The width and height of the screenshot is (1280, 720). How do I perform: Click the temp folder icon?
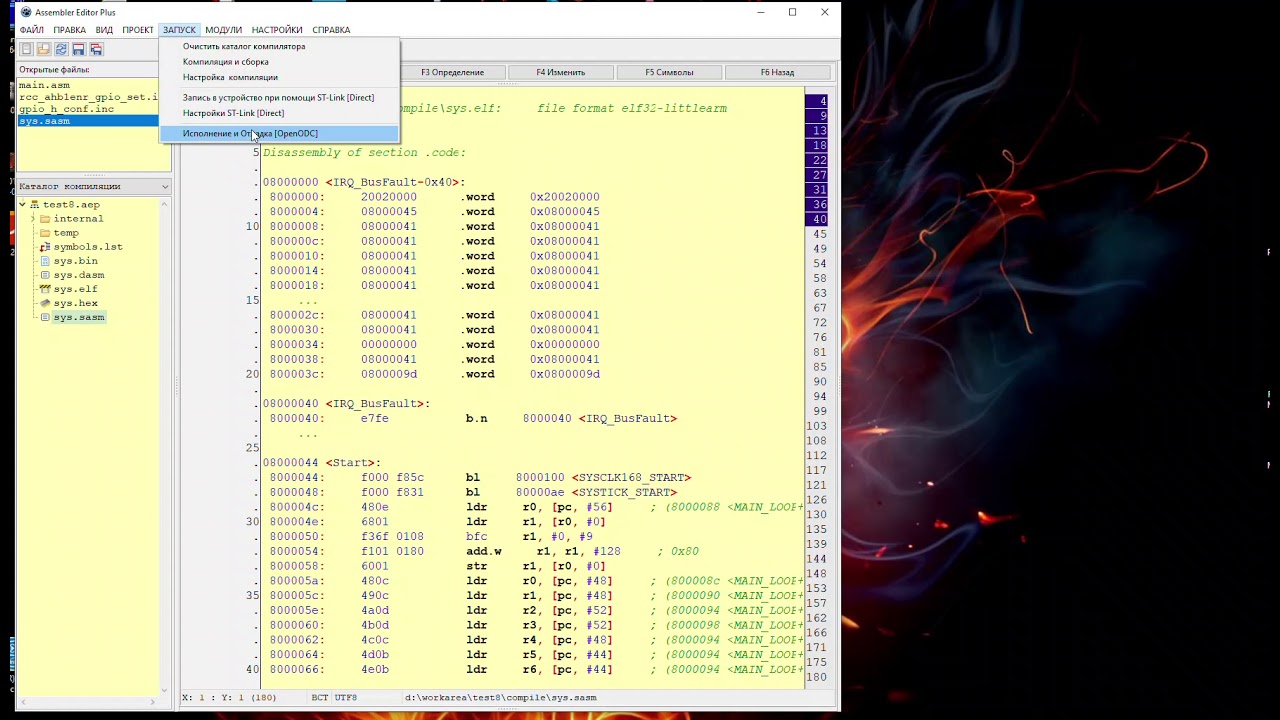click(x=45, y=232)
